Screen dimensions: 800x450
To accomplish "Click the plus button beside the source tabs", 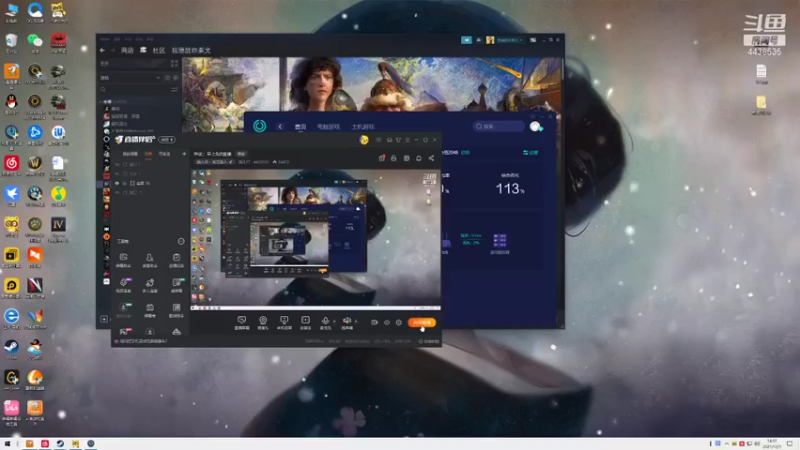I will tap(184, 154).
